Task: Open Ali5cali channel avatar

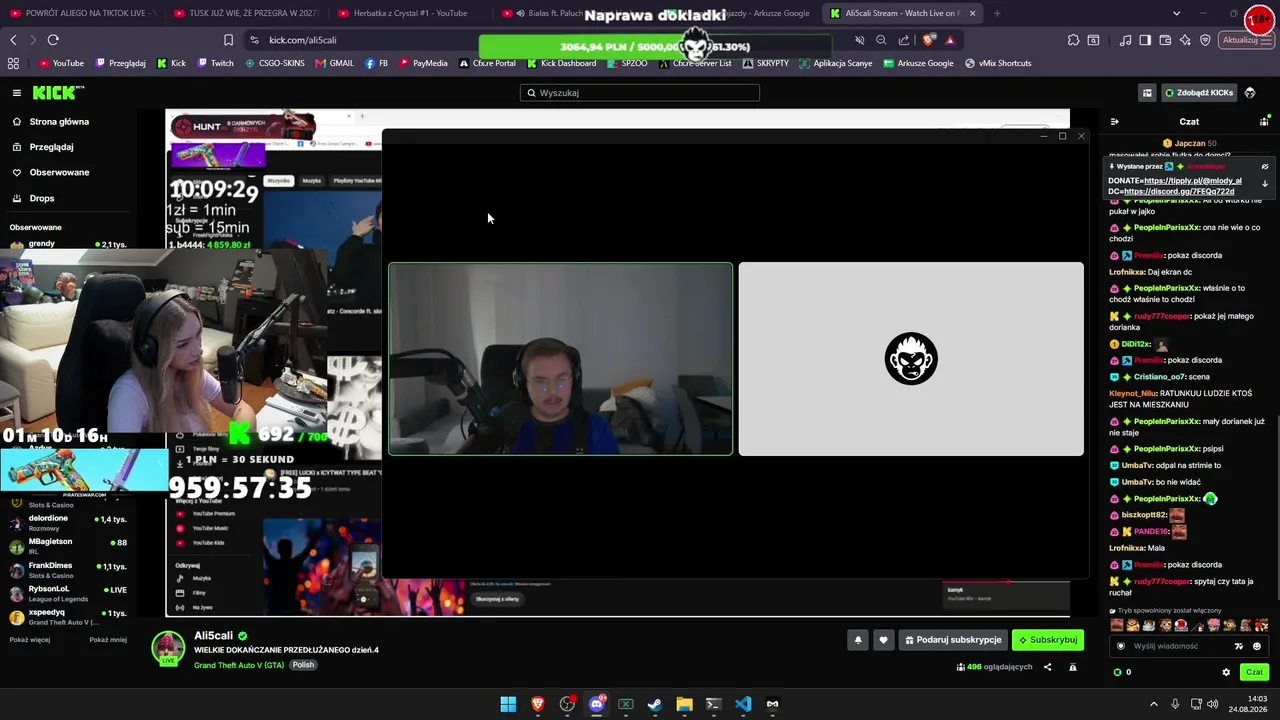Action: (x=168, y=647)
